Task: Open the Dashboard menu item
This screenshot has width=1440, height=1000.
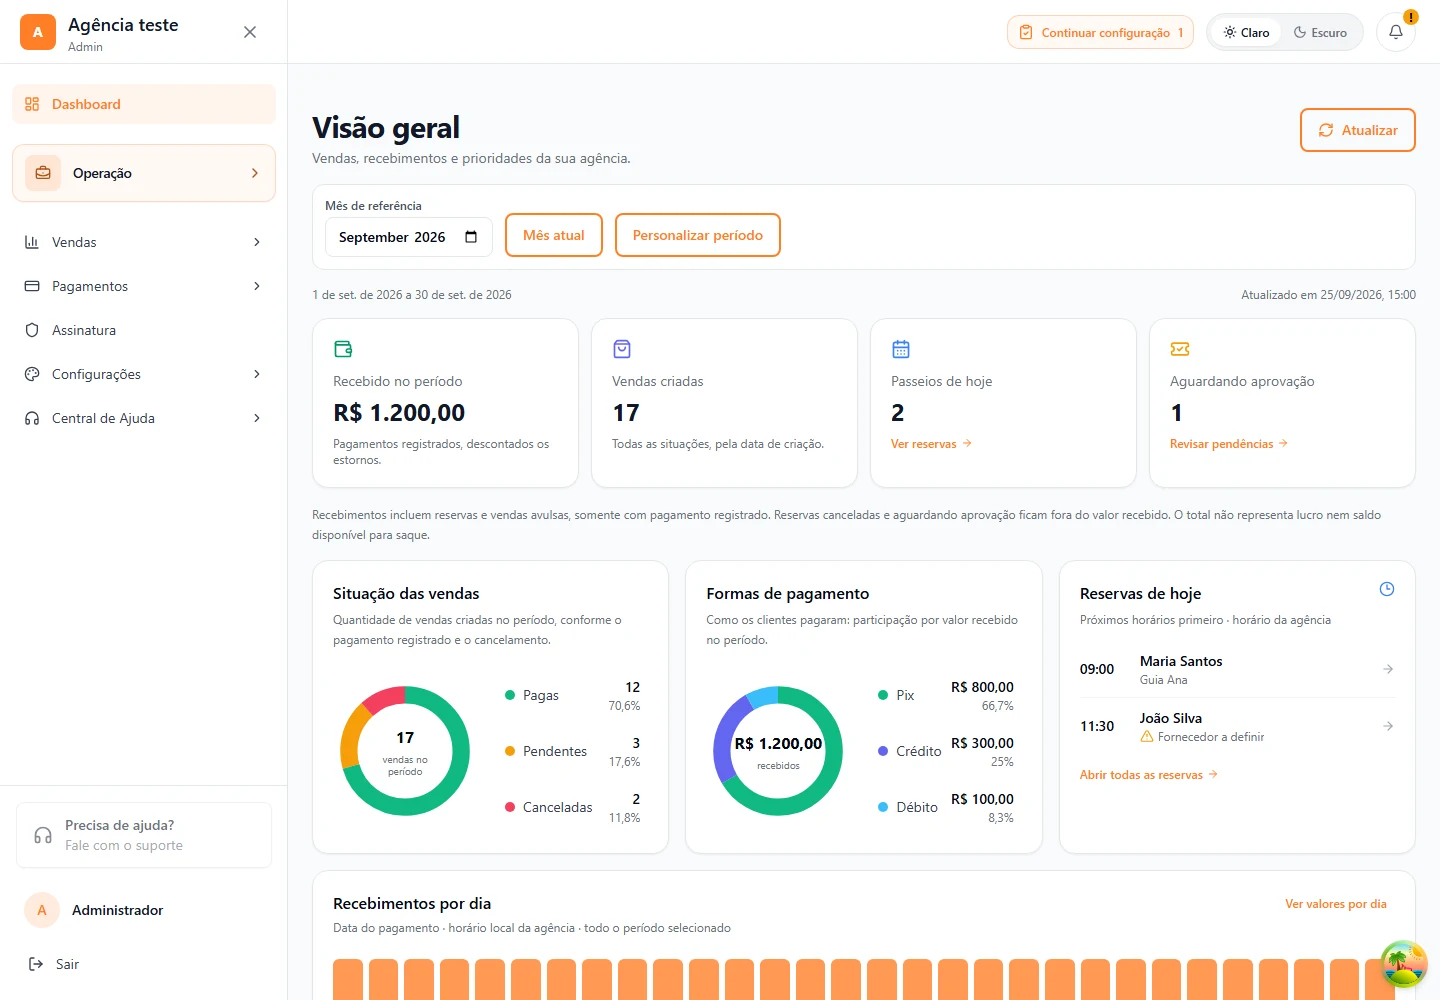Action: click(x=144, y=104)
